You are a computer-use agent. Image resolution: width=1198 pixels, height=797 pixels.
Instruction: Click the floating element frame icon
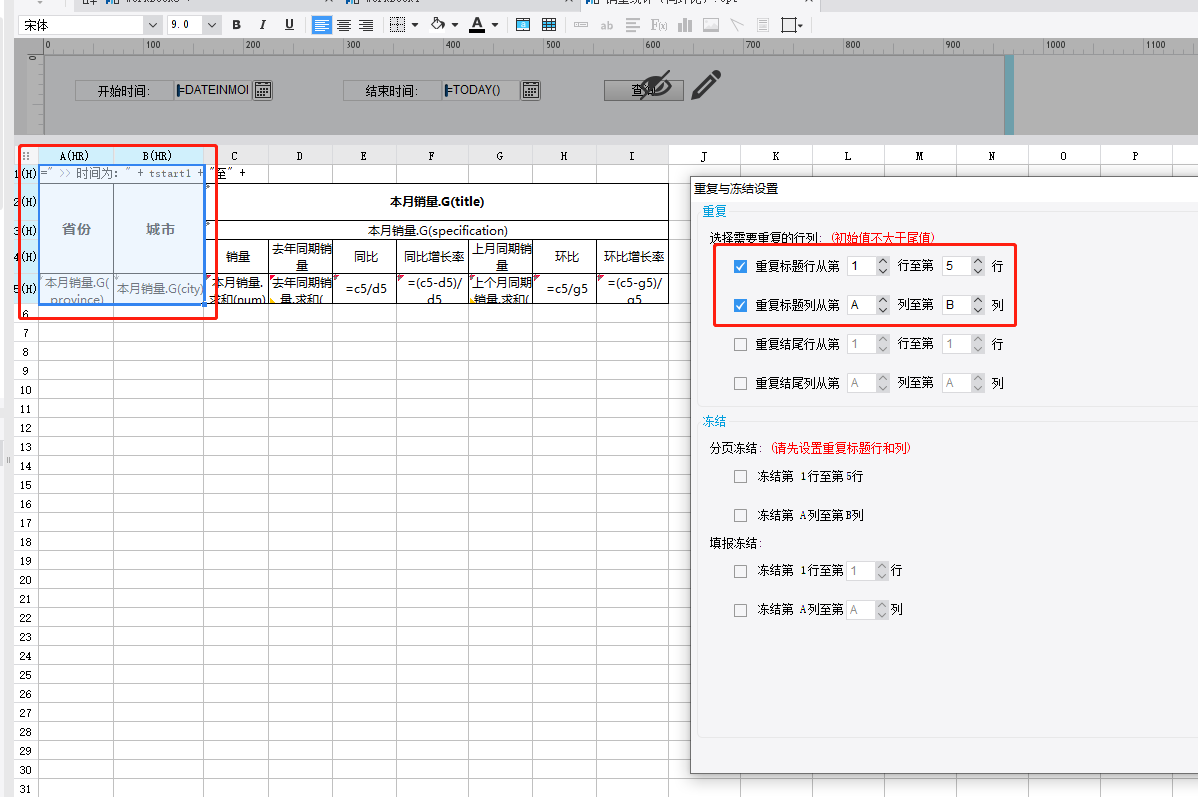[x=788, y=25]
